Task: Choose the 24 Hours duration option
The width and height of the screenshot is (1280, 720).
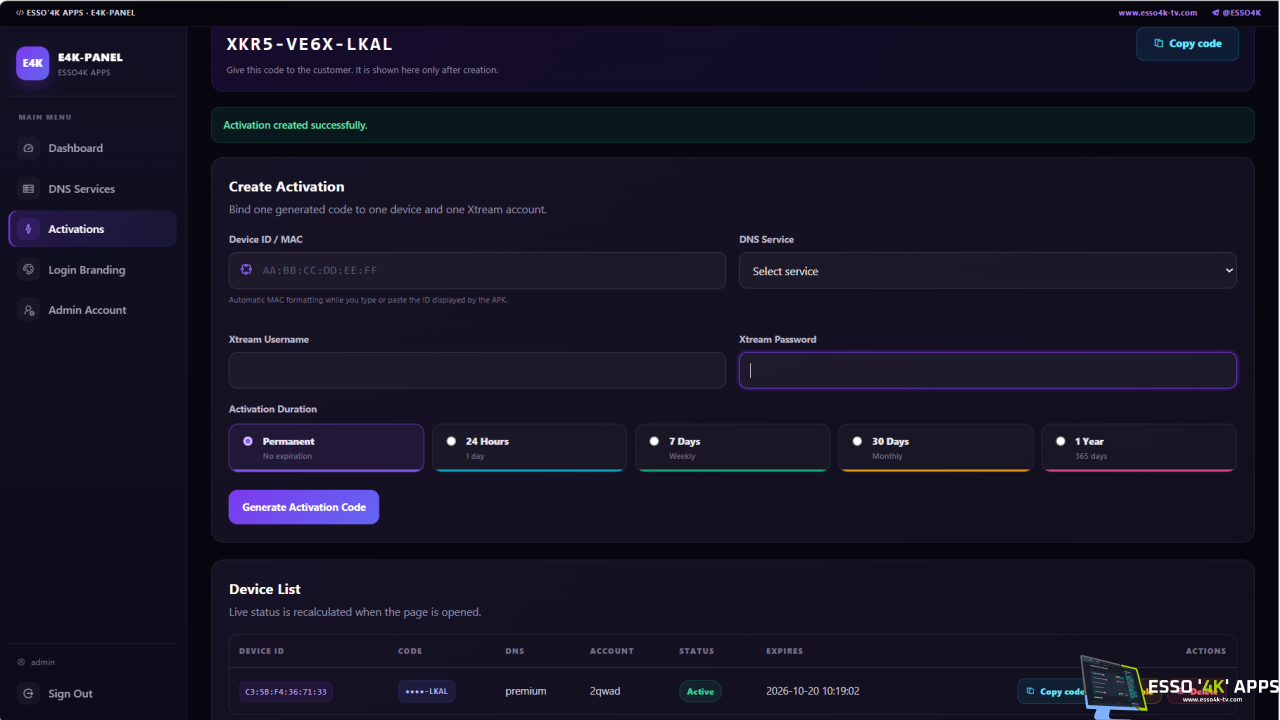Action: [529, 447]
